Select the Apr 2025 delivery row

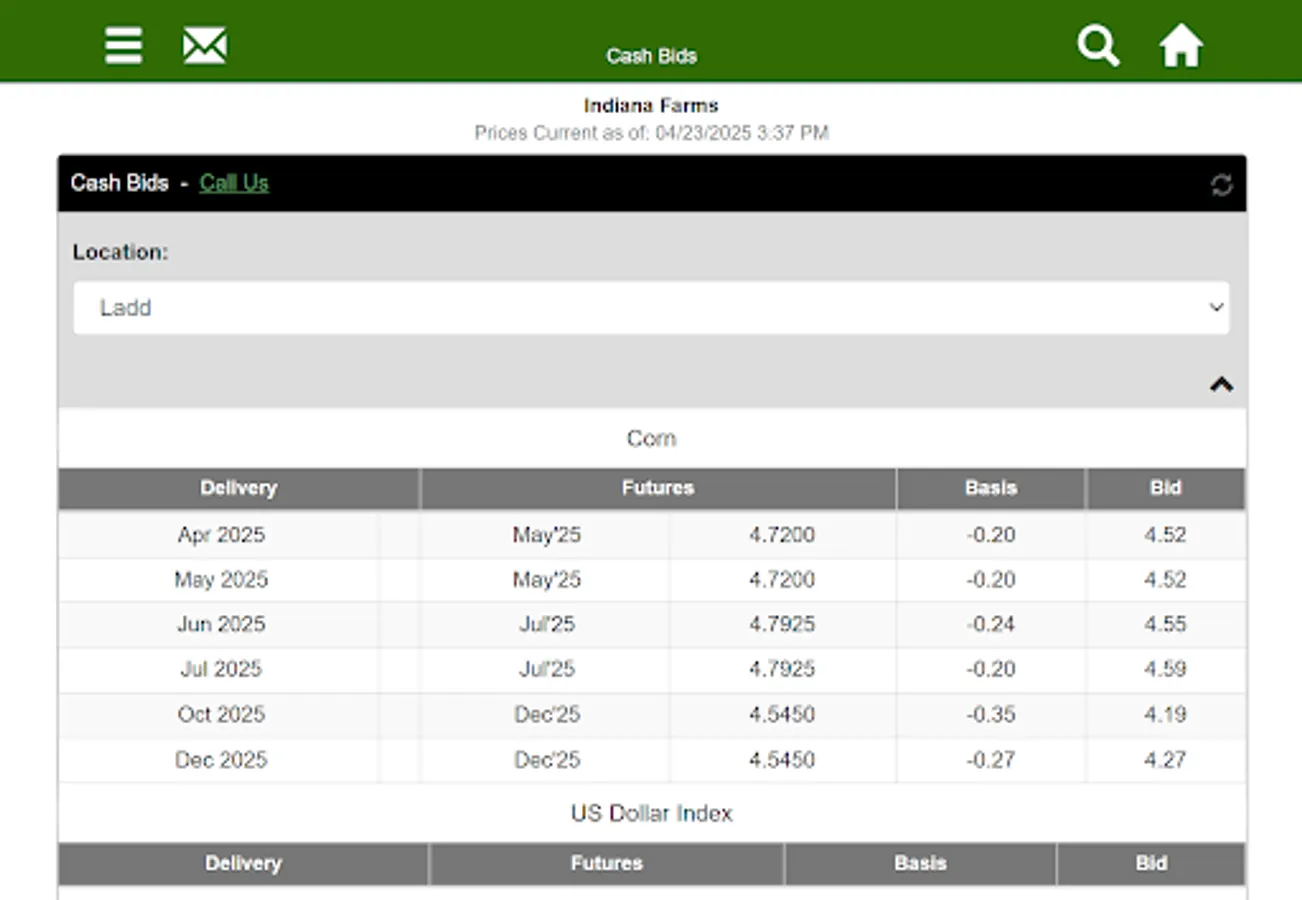(220, 535)
